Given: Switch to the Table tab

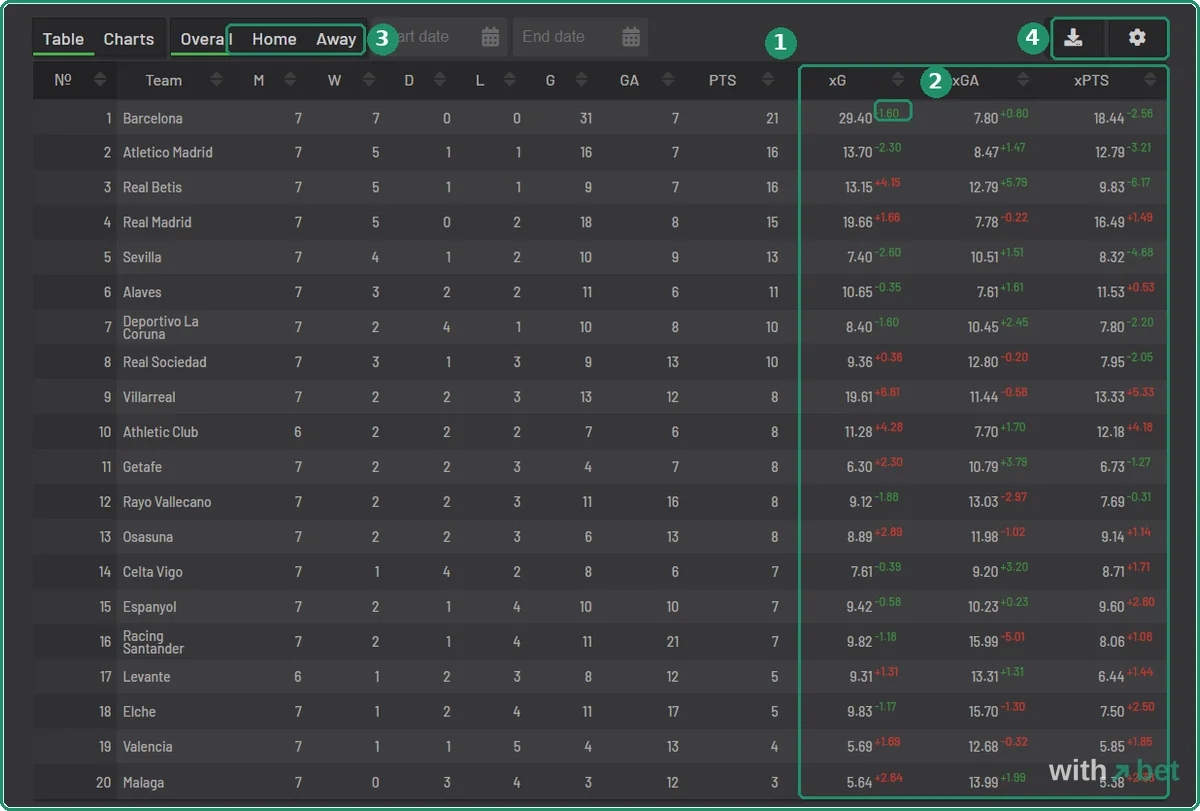Looking at the screenshot, I should [x=63, y=39].
